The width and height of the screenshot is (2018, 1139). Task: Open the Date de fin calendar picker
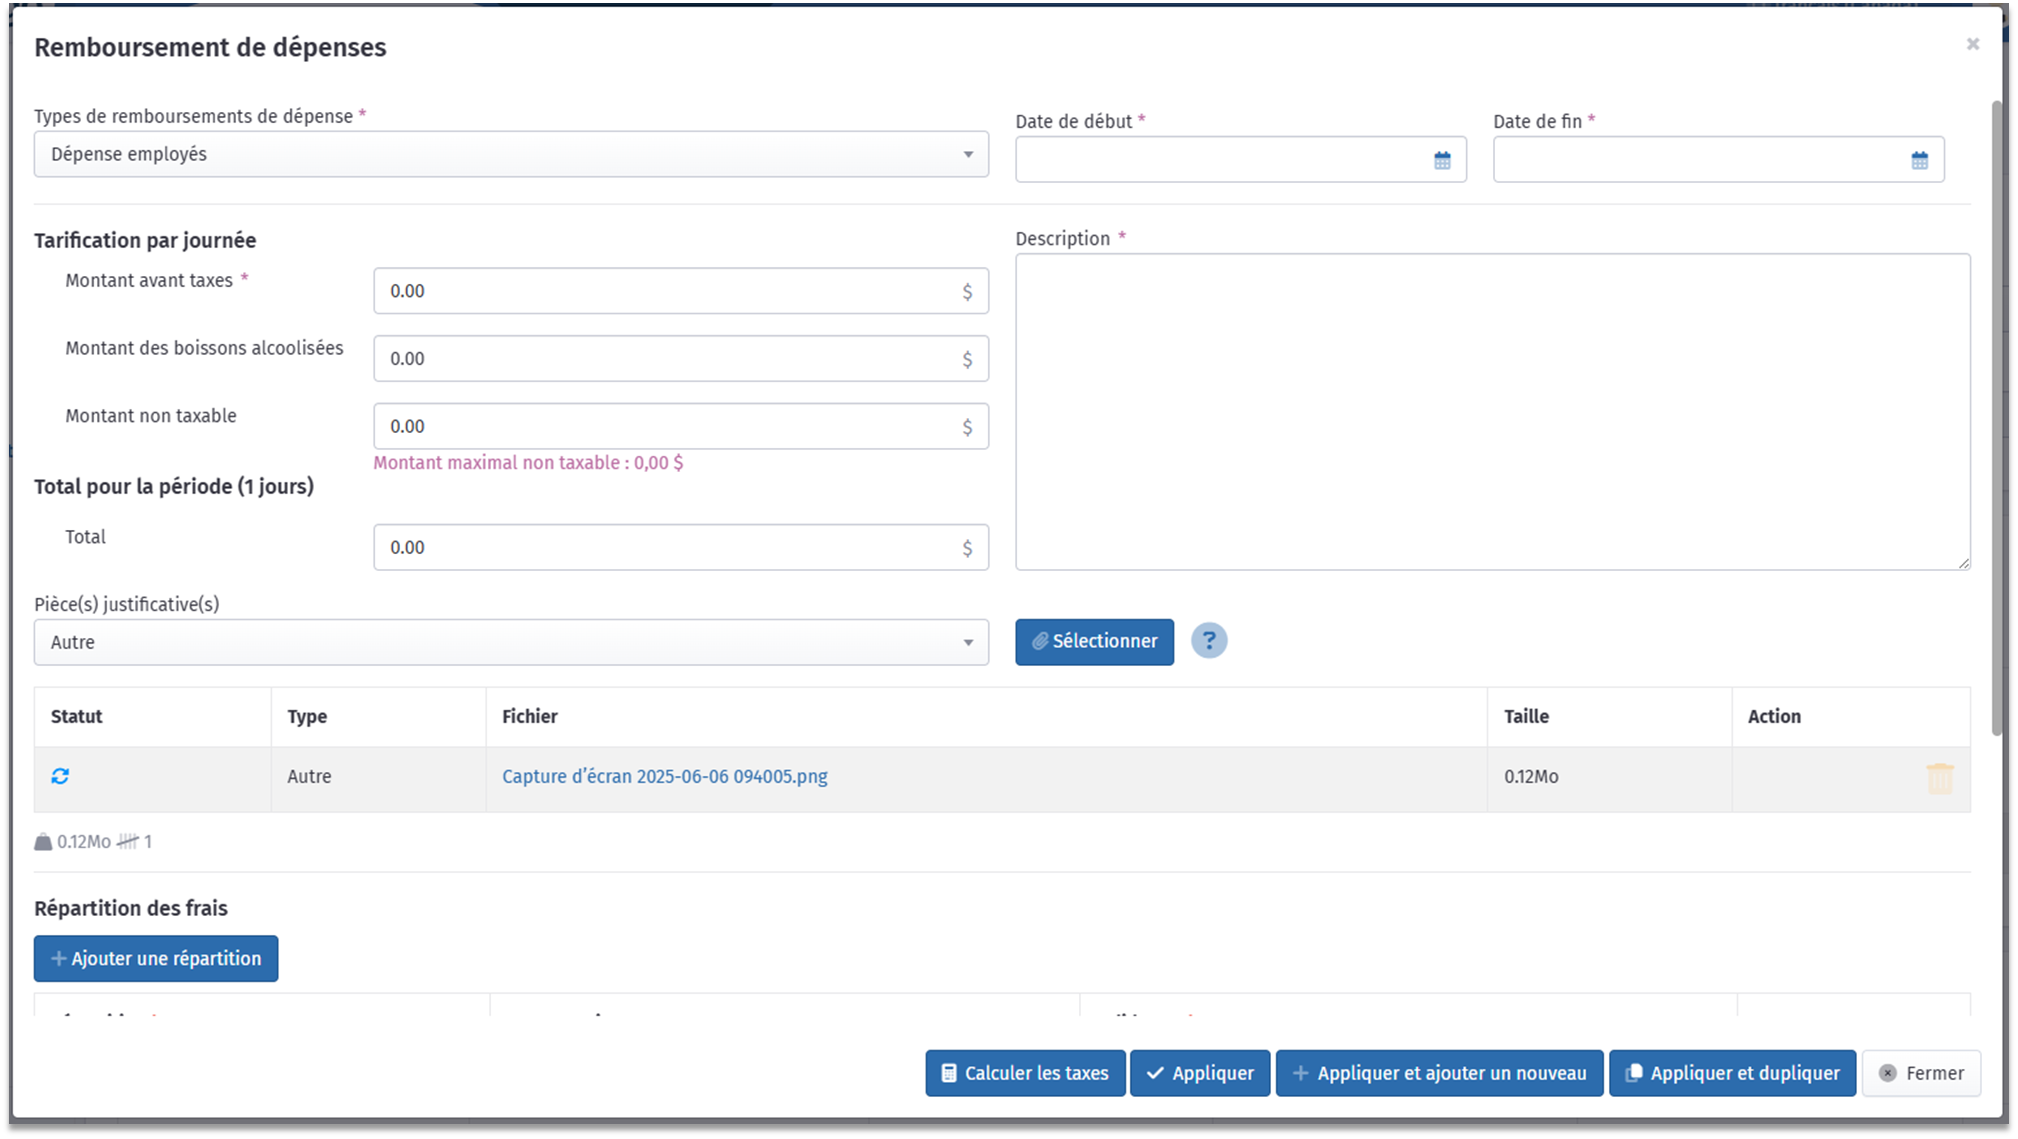[x=1919, y=160]
